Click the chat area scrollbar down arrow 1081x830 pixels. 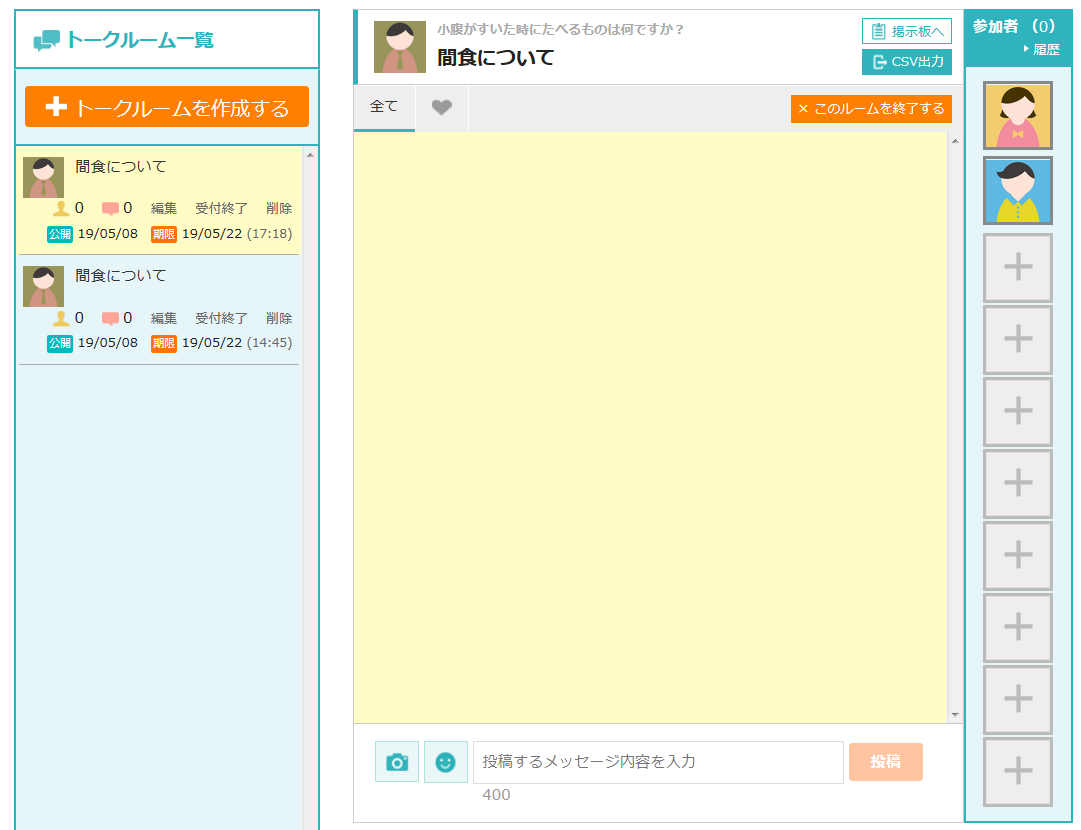click(x=954, y=715)
